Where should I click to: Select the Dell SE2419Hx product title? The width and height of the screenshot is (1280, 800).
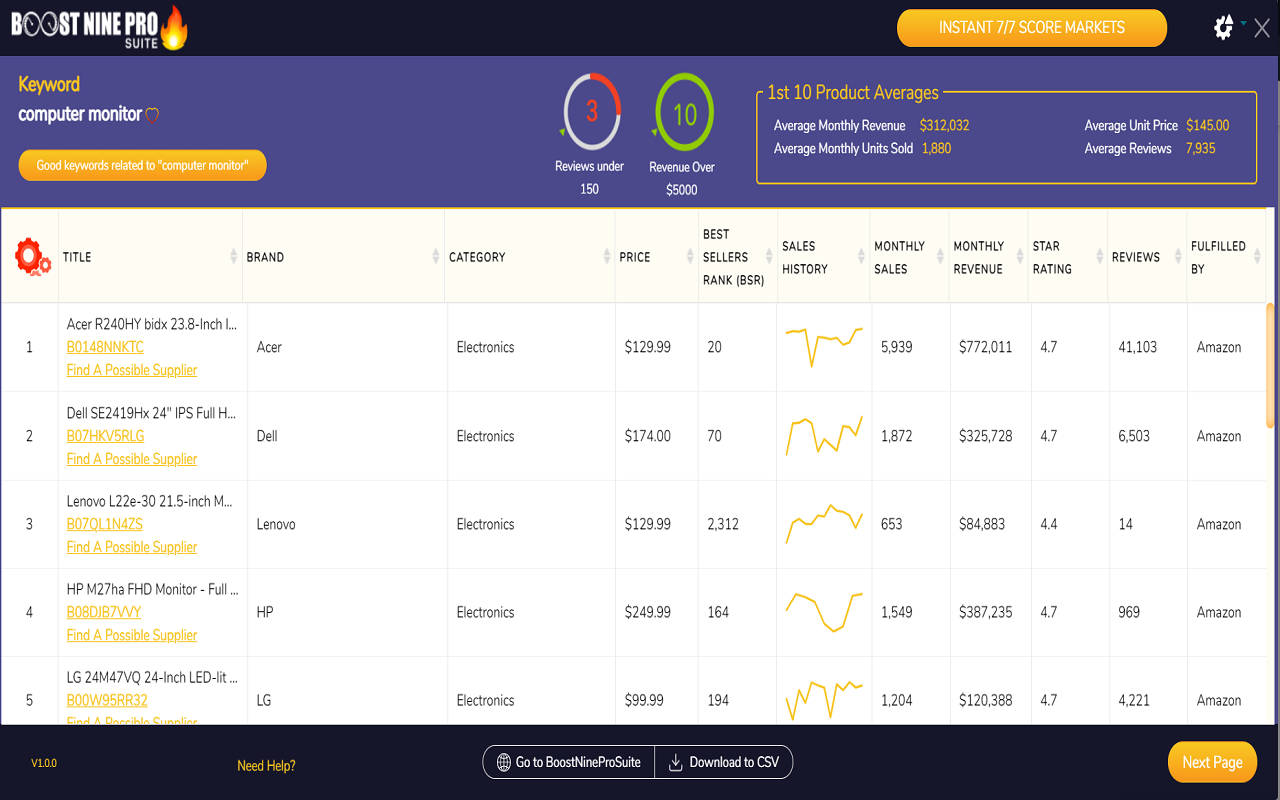152,413
